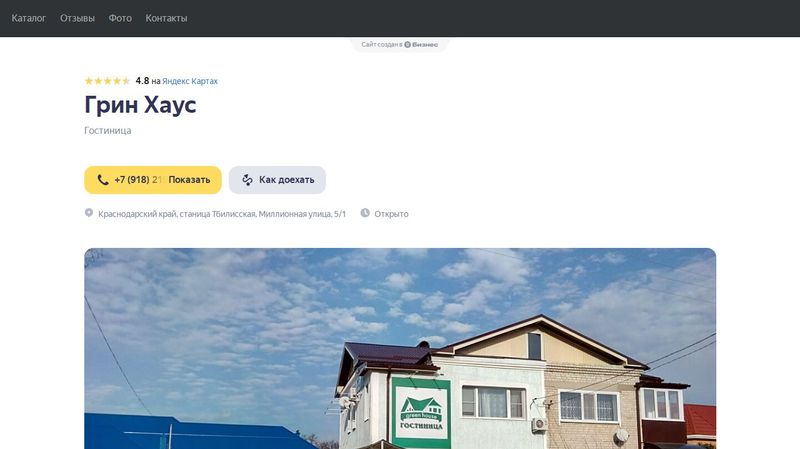Open Как доехать directions button
Image resolution: width=800 pixels, height=449 pixels.
(277, 180)
